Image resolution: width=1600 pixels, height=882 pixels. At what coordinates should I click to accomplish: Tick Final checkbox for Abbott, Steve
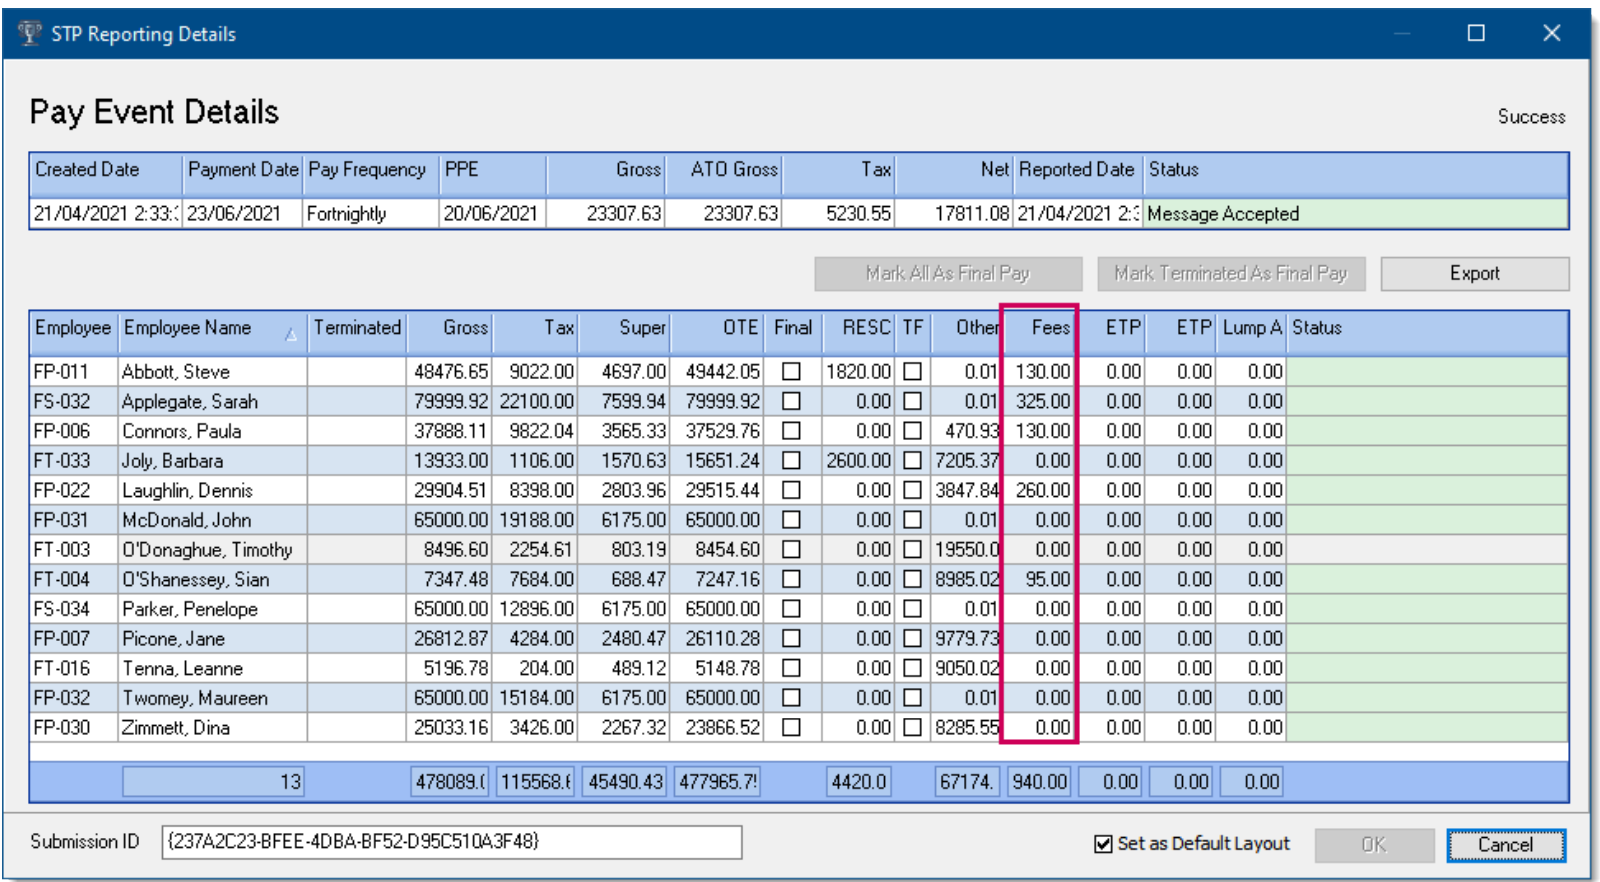point(791,371)
